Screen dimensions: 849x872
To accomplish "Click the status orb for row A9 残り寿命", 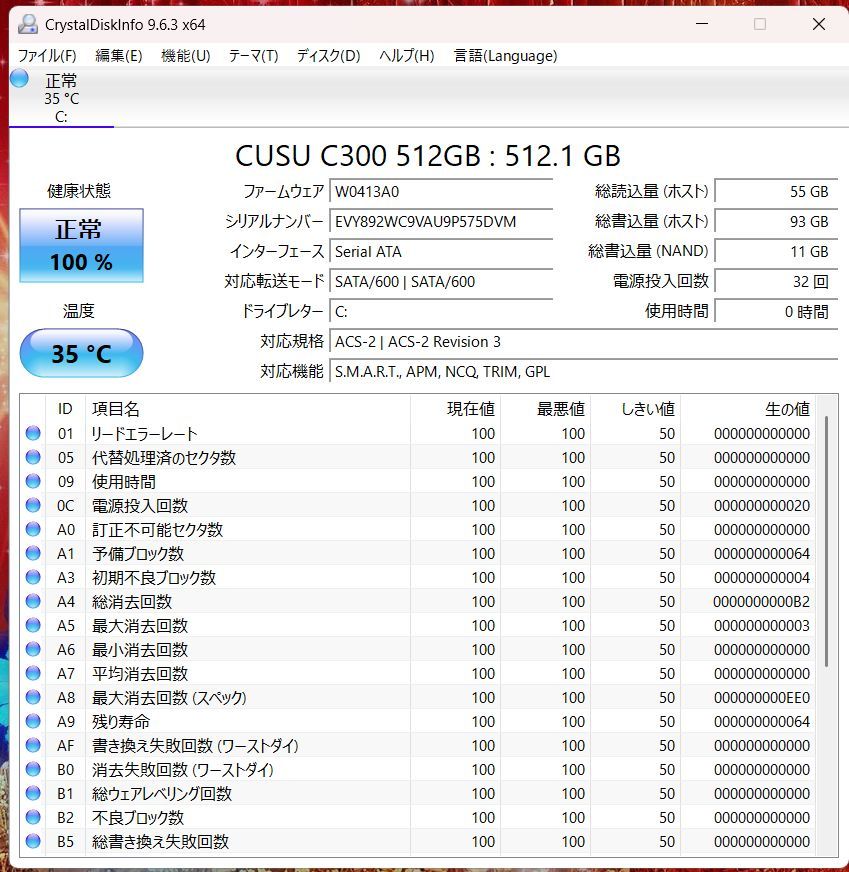I will (33, 721).
